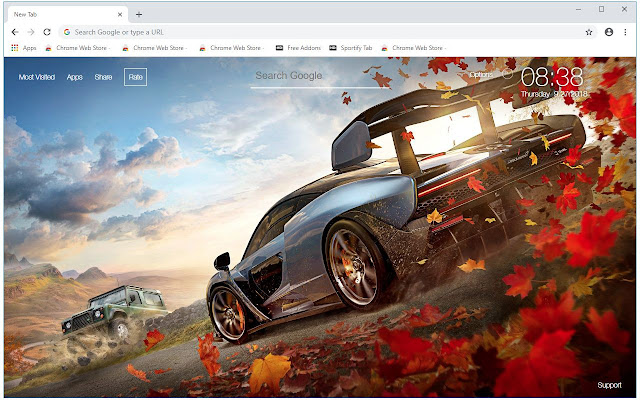Open Most Visited on the new tab page
Image resolution: width=640 pixels, height=400 pixels.
coord(37,77)
